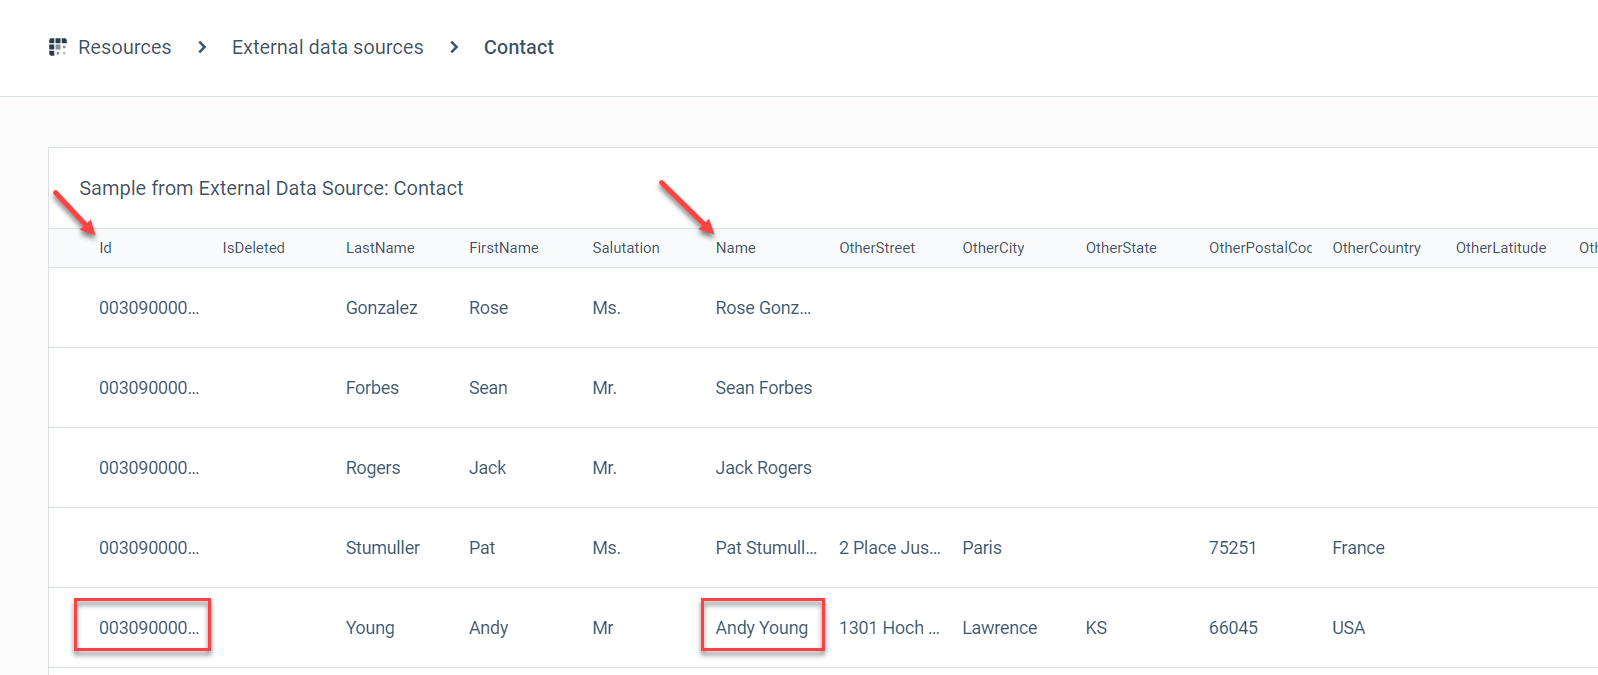Click the Resources grid icon
Screen dimensions: 1598x675
(x=57, y=47)
